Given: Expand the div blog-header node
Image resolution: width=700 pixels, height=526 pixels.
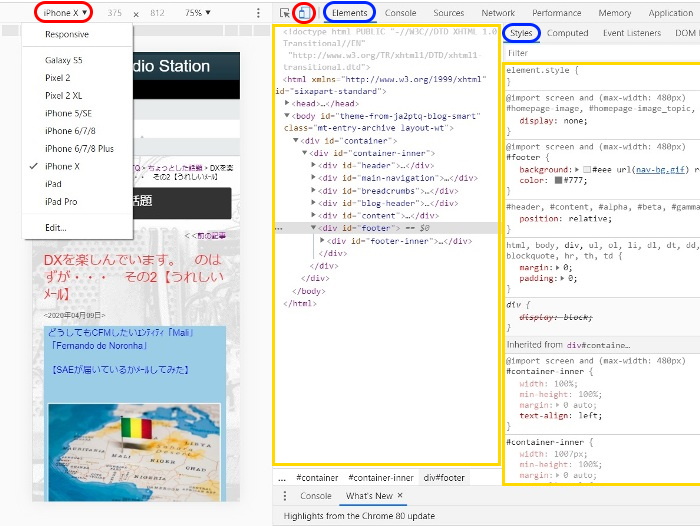Looking at the screenshot, I should 313,203.
